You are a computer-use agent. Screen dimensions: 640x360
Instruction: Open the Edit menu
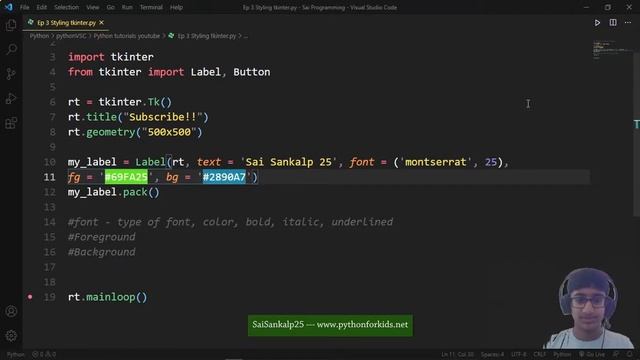[x=42, y=7]
